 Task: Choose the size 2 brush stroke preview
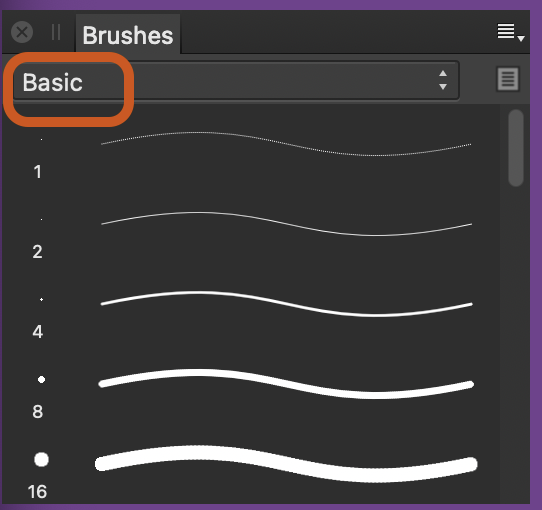pos(286,224)
